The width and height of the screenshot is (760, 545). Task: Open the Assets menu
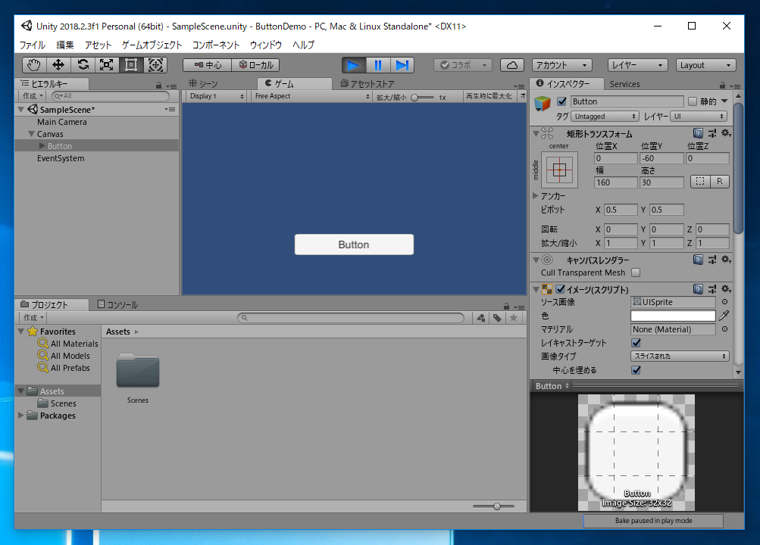tap(98, 45)
